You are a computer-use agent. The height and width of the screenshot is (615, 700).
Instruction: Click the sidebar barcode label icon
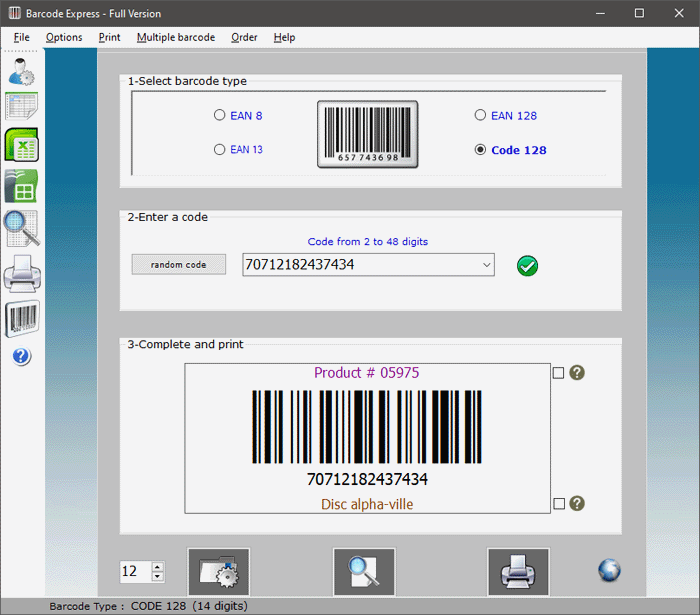(x=22, y=318)
